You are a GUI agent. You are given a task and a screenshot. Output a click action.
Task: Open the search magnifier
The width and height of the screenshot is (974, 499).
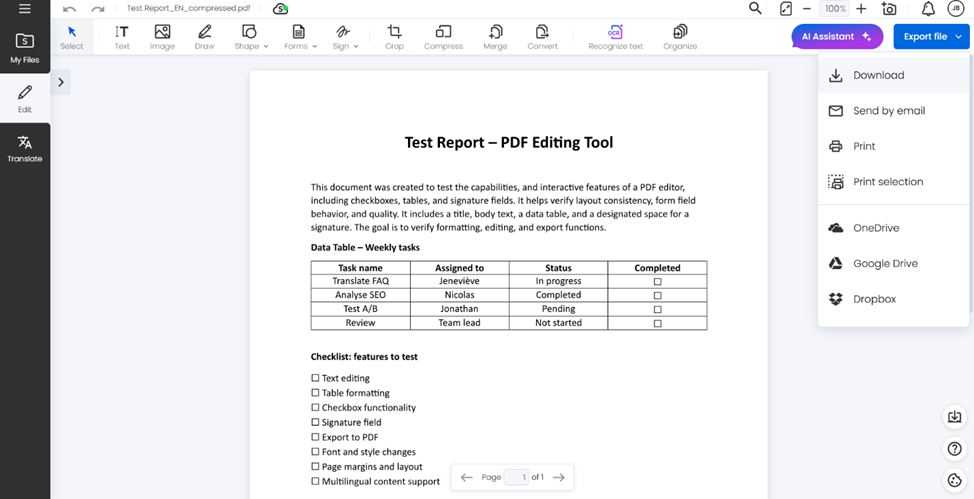click(755, 8)
